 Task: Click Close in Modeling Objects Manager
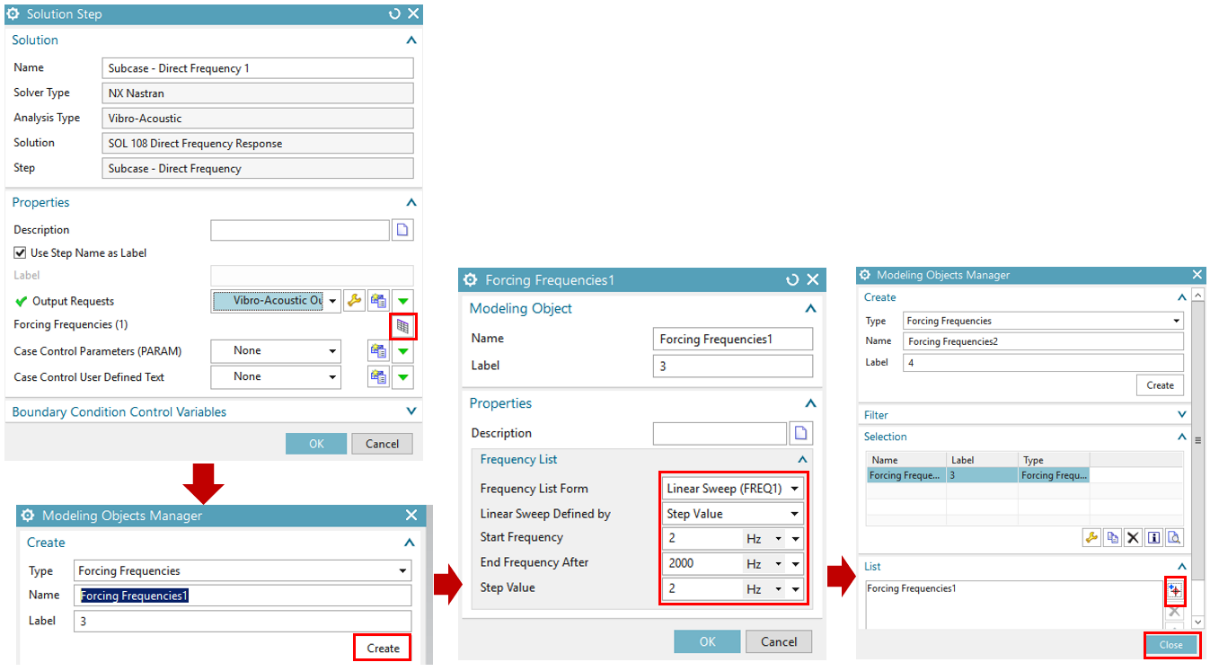click(1170, 645)
